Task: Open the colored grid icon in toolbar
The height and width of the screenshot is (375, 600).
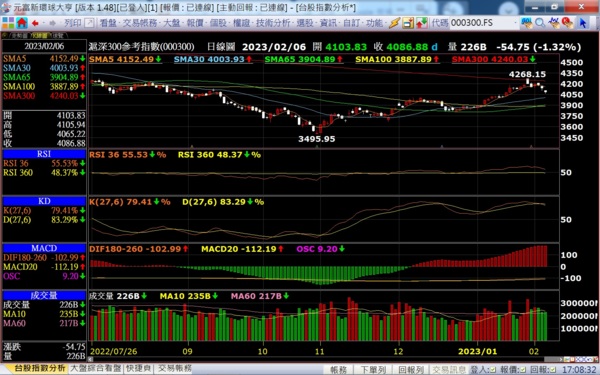Action: click(x=8, y=23)
